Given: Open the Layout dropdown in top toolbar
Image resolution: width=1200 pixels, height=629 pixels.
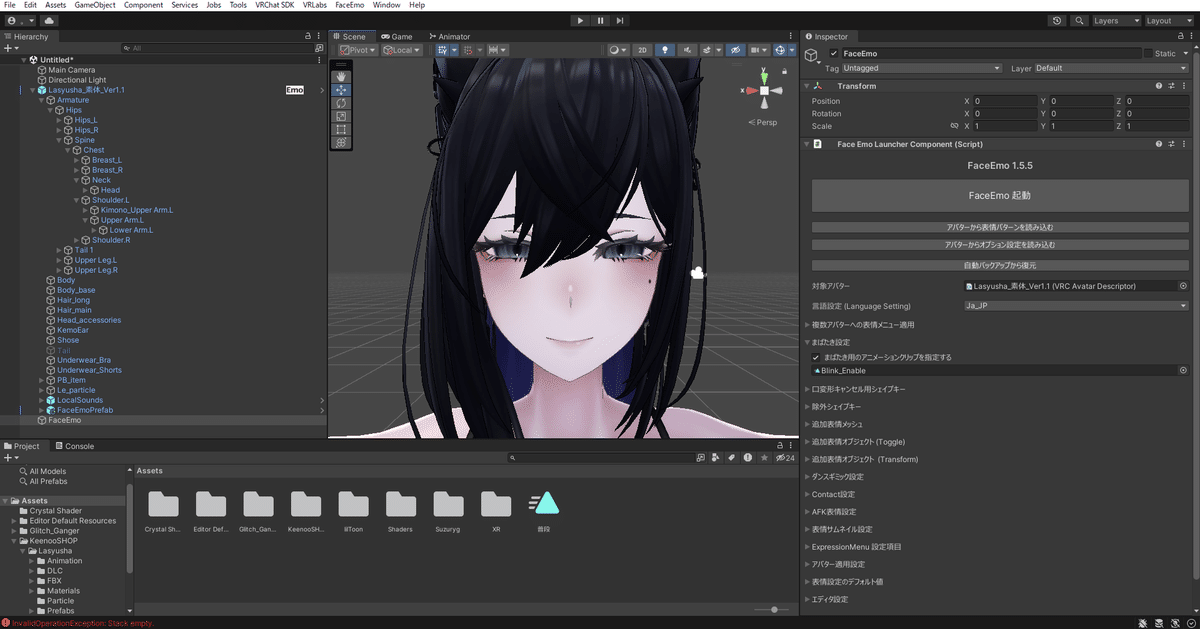Looking at the screenshot, I should [x=1169, y=20].
